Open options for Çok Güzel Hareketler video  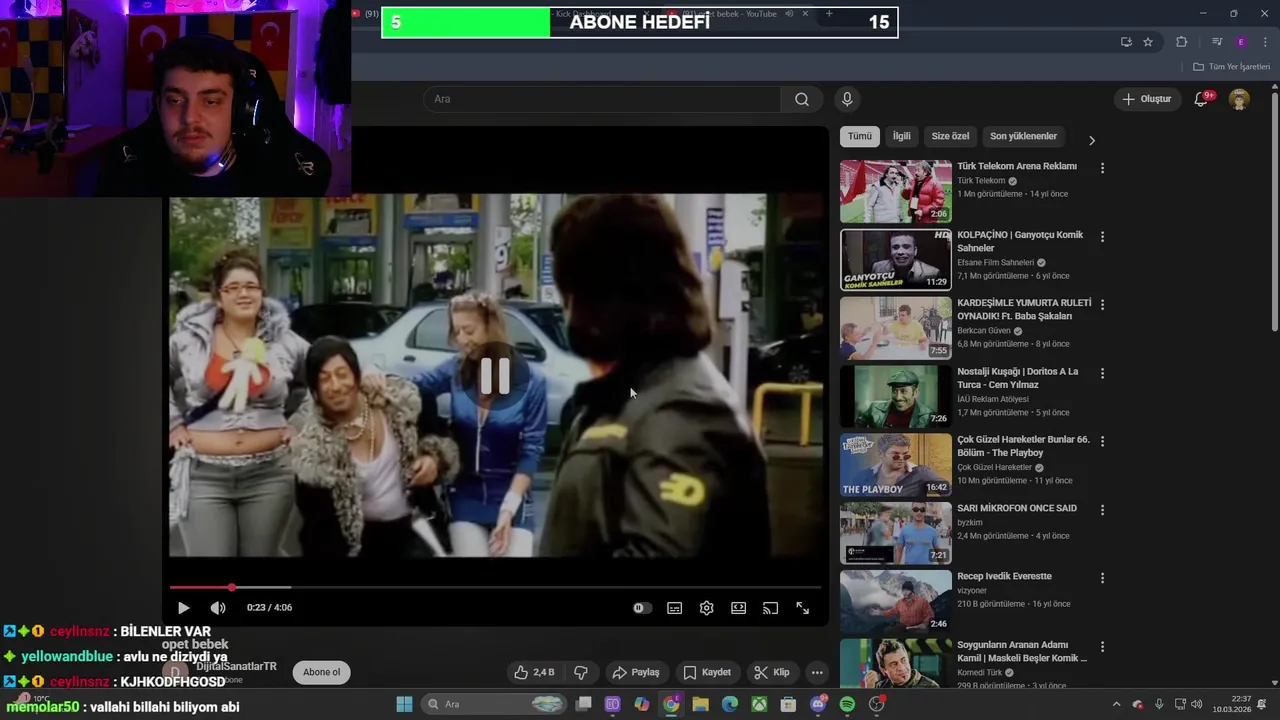(x=1102, y=441)
